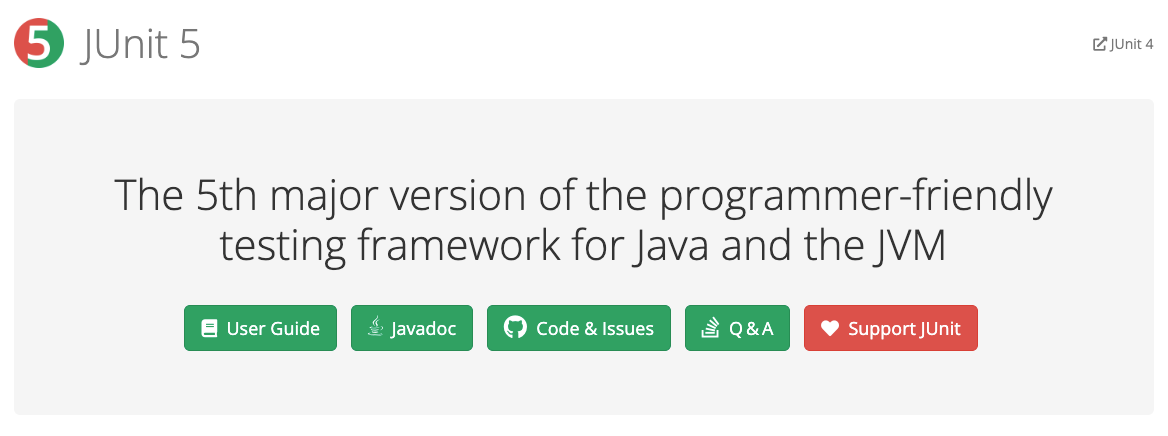Select the red Support JUnit button

891,328
